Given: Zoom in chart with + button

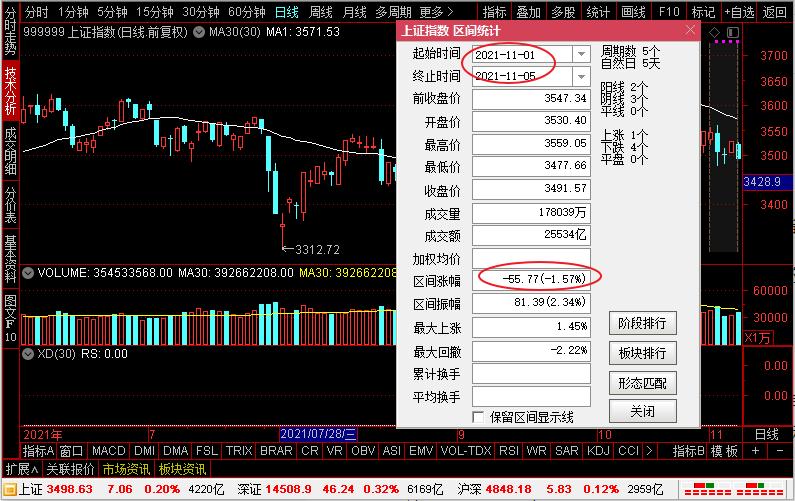Looking at the screenshot, I should click(755, 450).
